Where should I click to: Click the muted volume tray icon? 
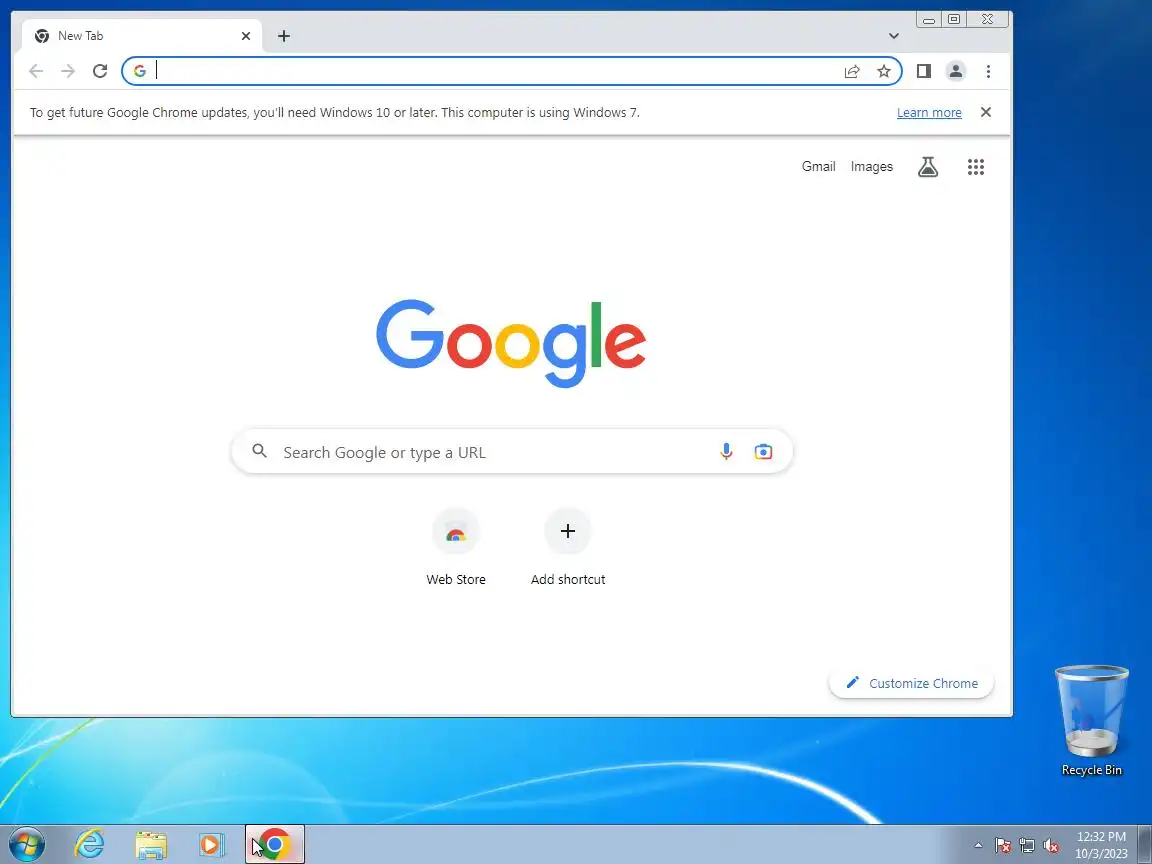[x=1051, y=846]
